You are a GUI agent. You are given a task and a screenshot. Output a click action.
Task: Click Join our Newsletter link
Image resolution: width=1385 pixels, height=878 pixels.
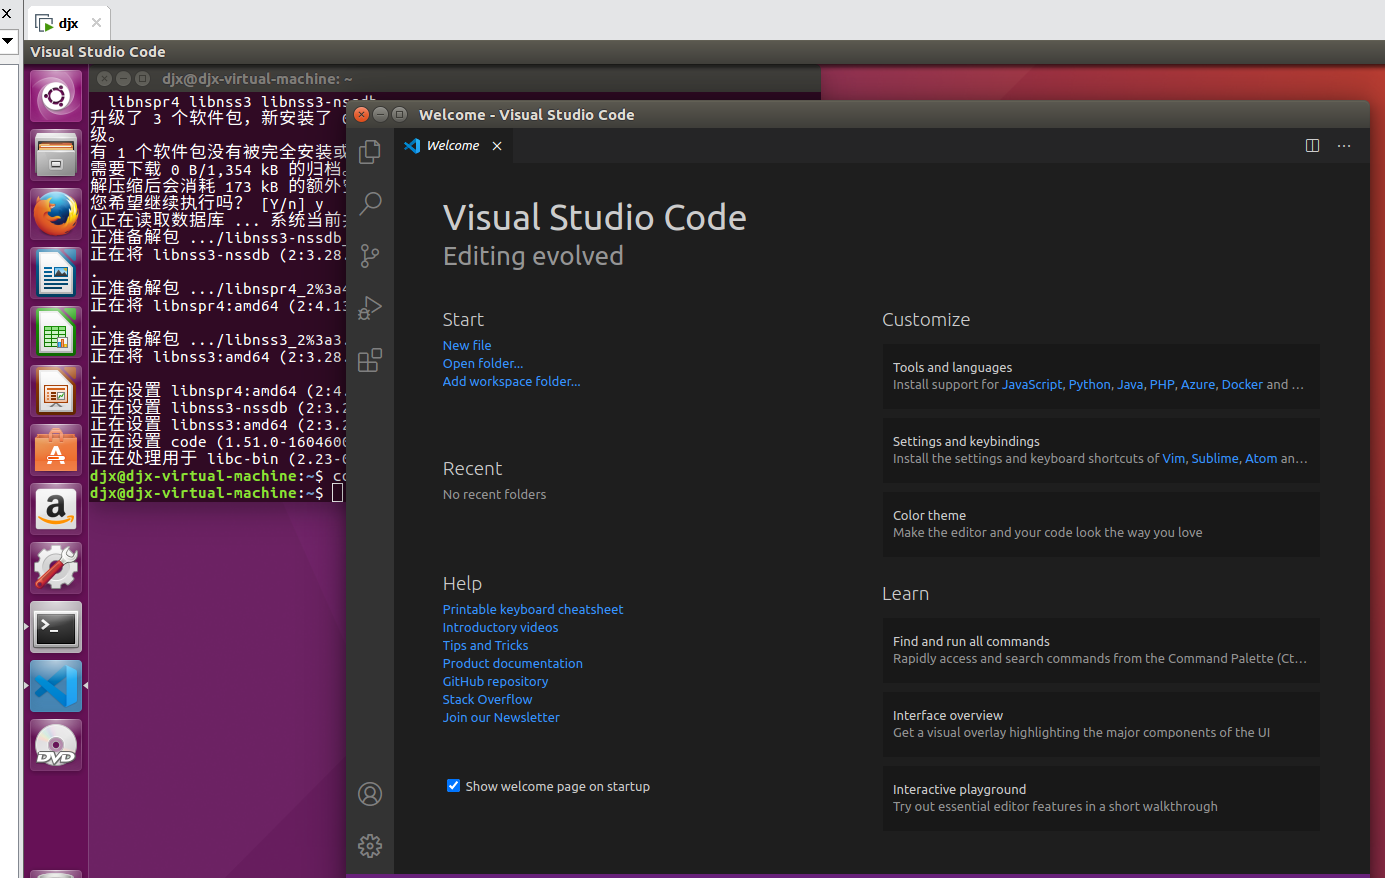pos(501,717)
